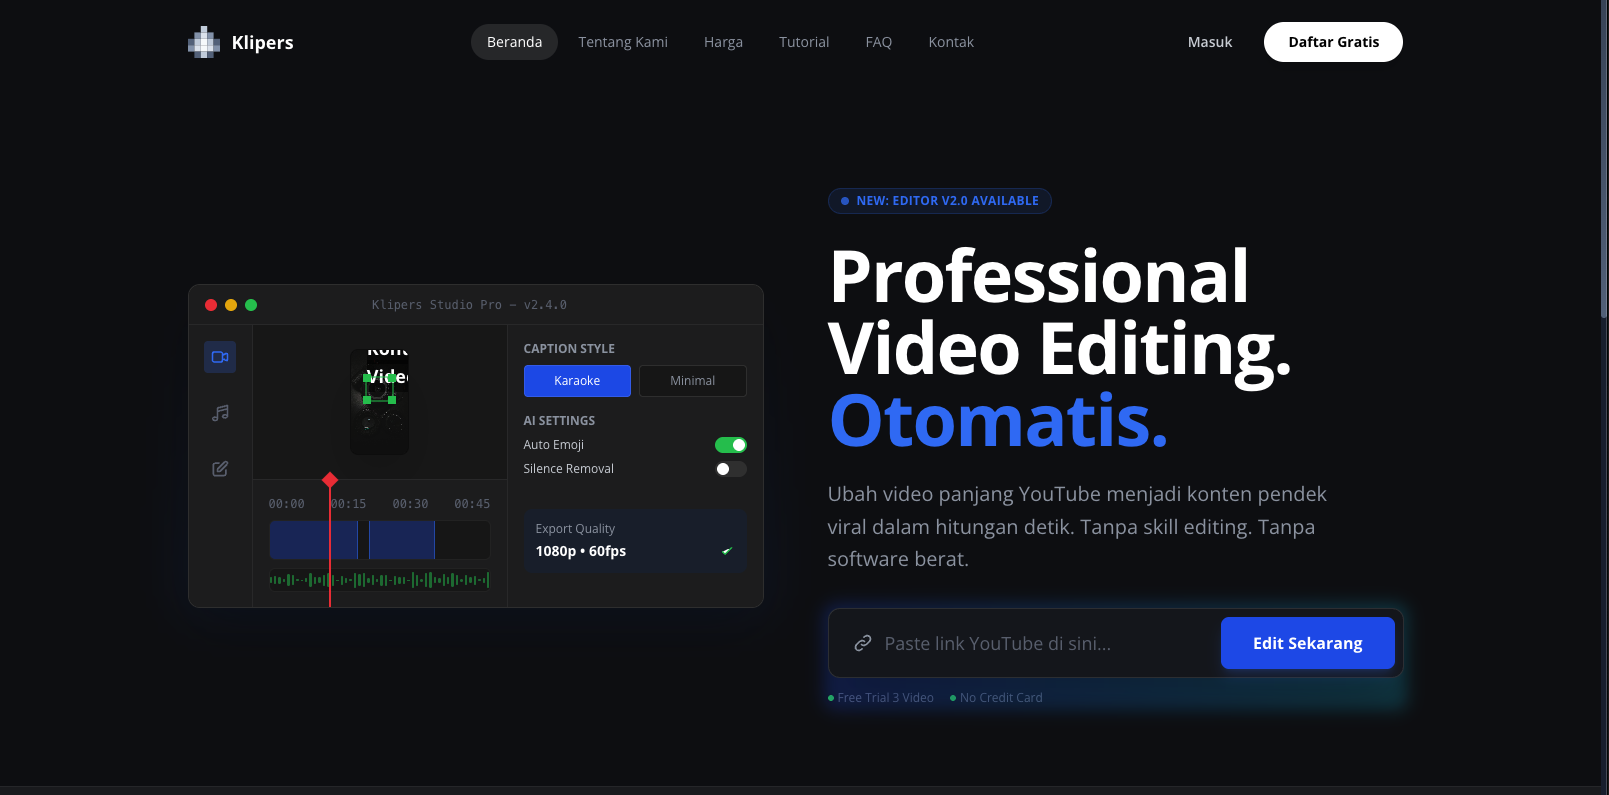Screen dimensions: 1609x795
Task: Enable the Silence Removal switch
Action: click(731, 469)
